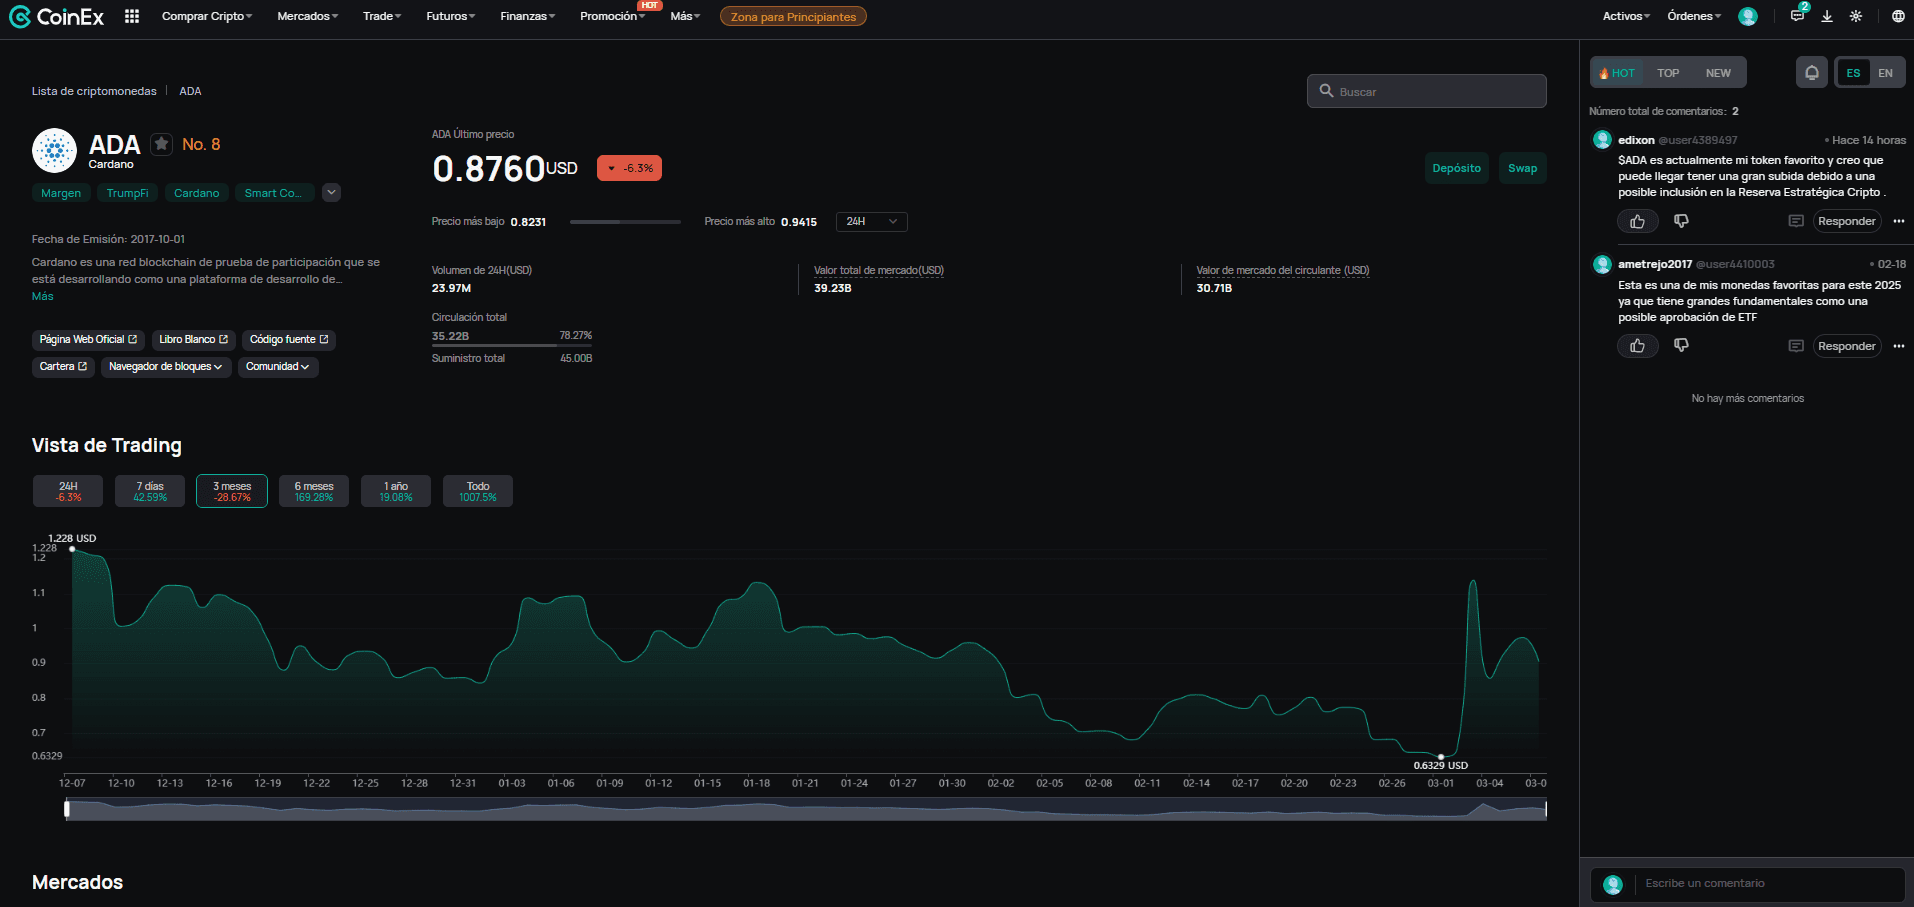Select the 1 año chart range
This screenshot has height=907, width=1914.
396,491
